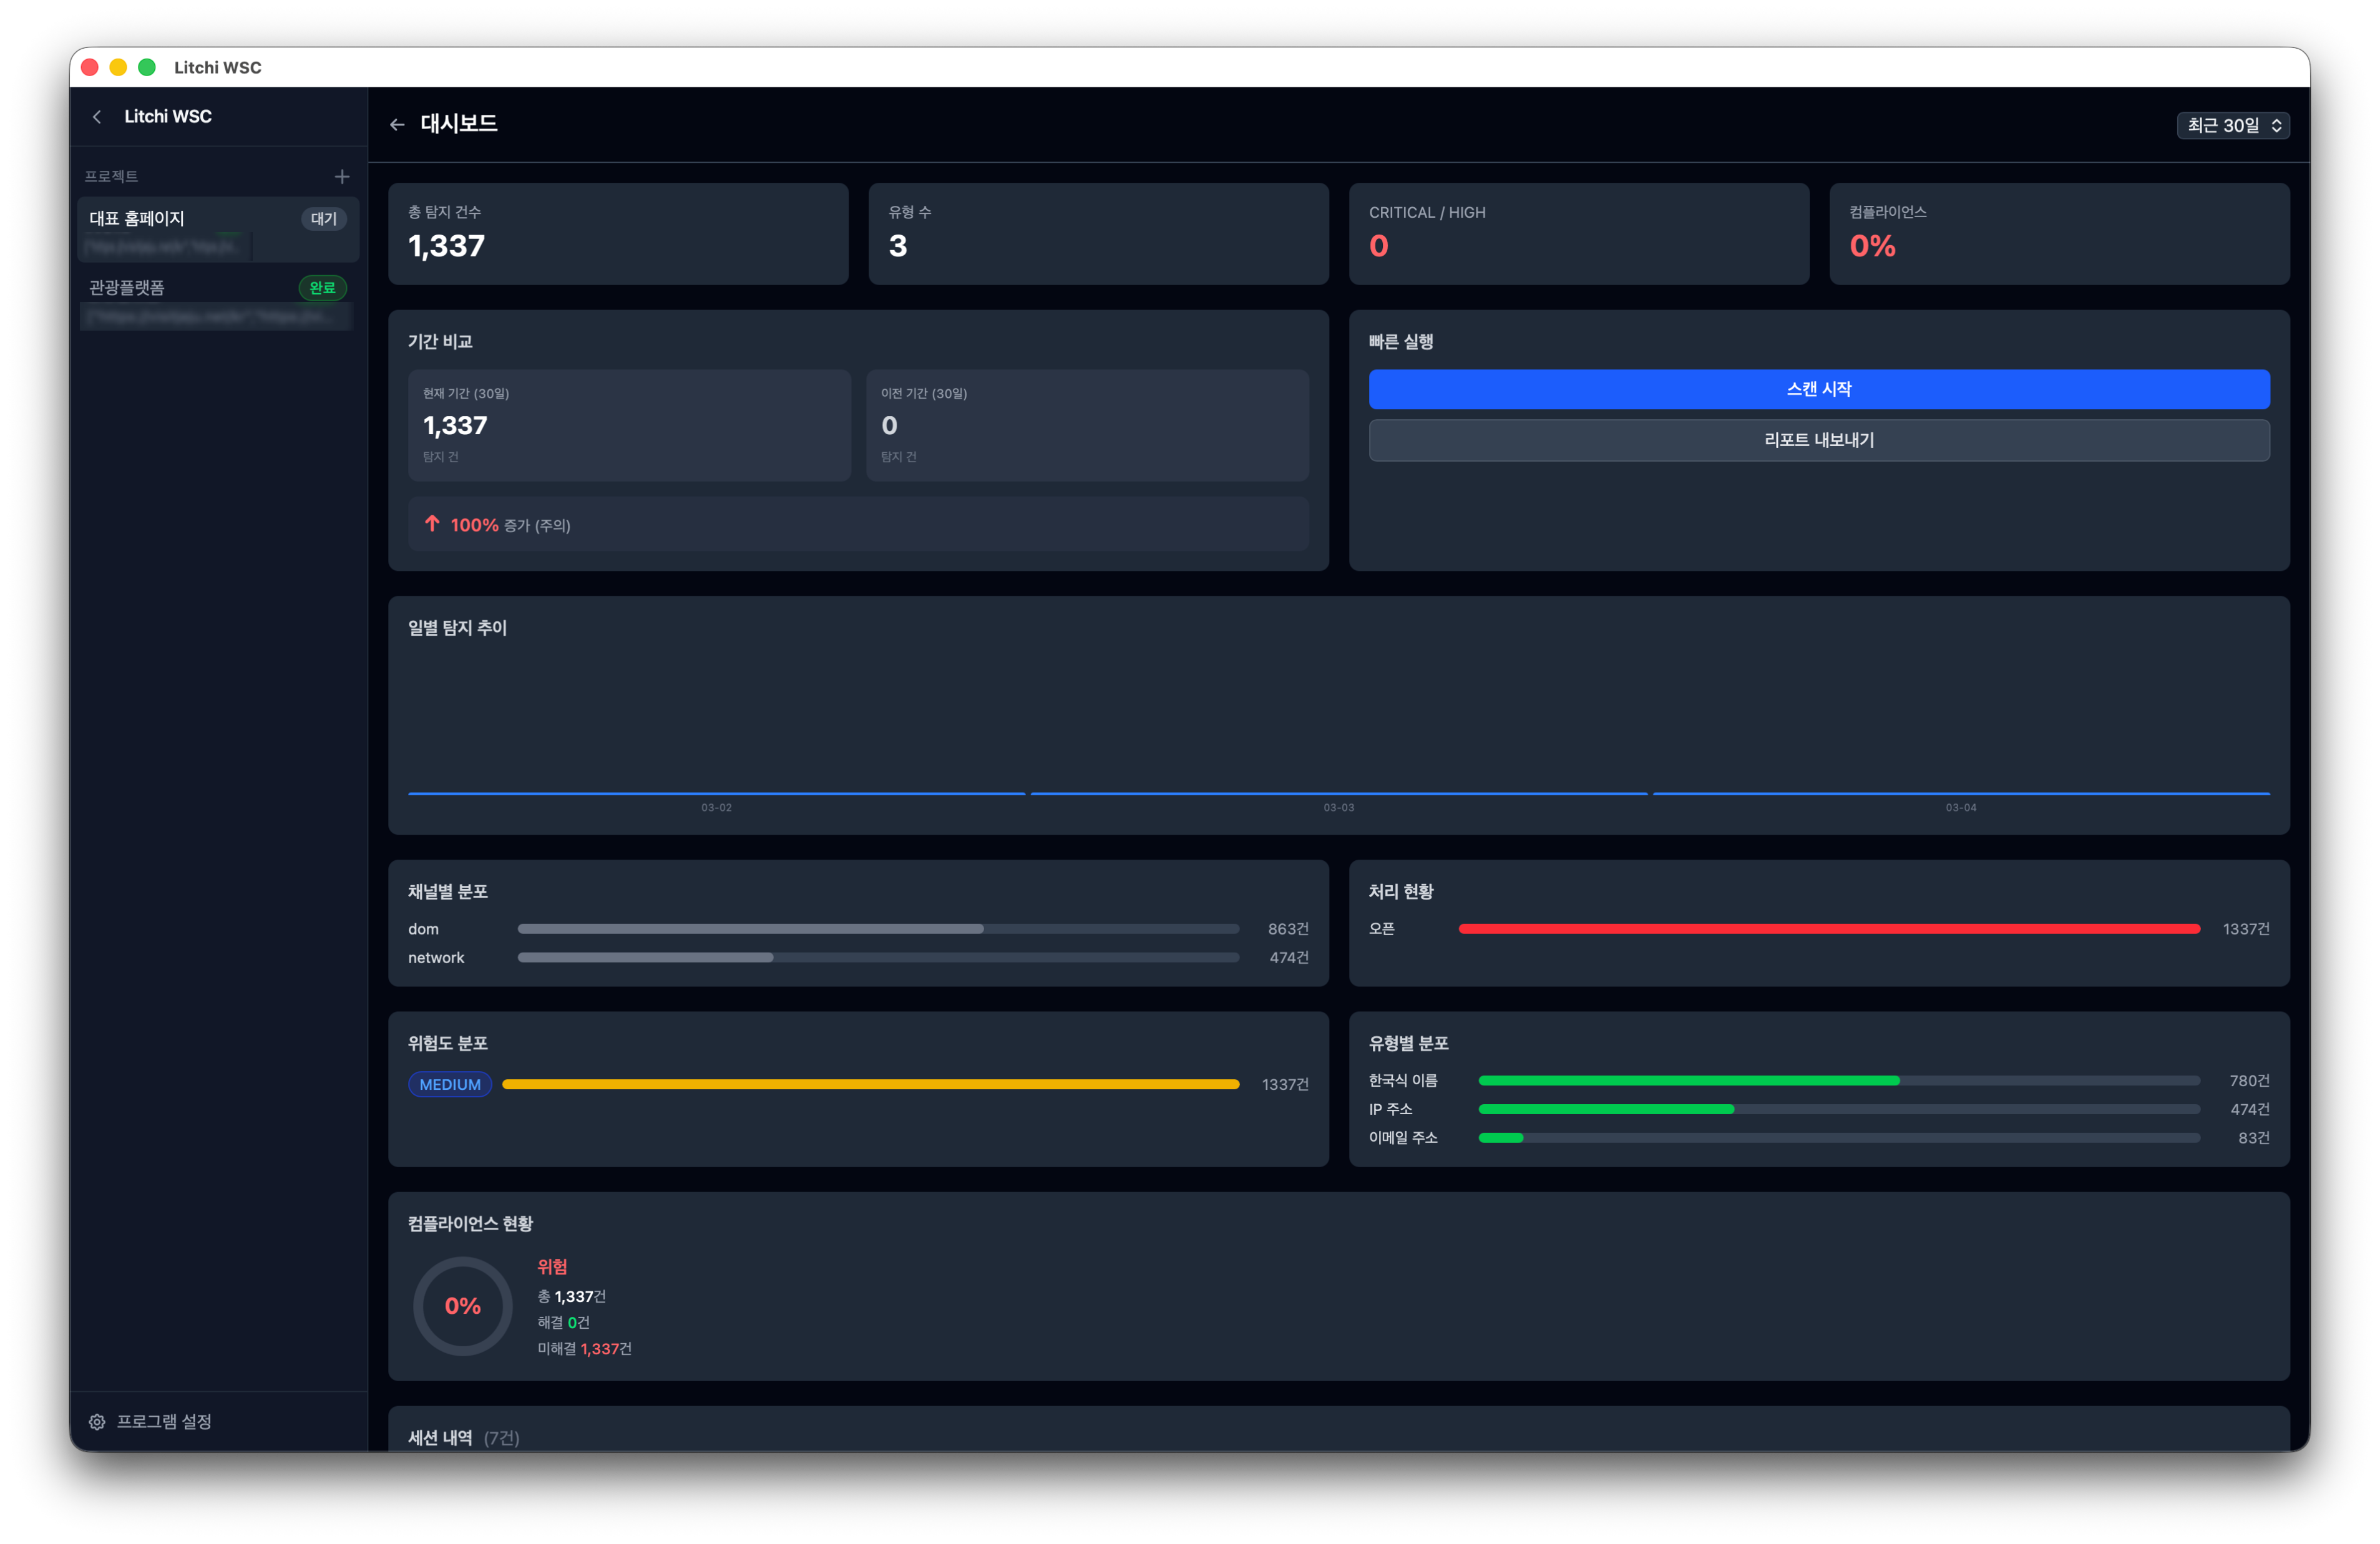Click the red increase arrow icon

pyautogui.click(x=432, y=524)
